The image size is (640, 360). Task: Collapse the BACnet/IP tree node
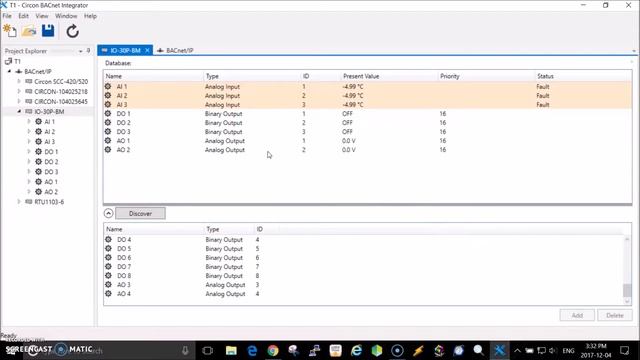click(9, 71)
